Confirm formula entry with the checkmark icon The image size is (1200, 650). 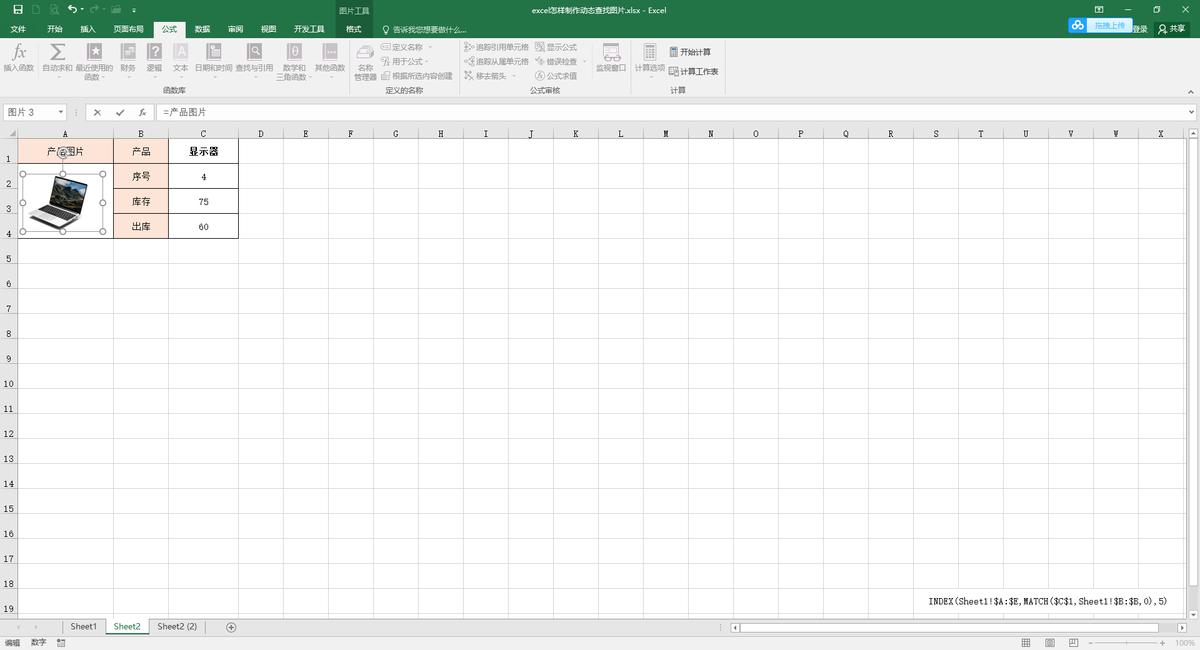[120, 113]
